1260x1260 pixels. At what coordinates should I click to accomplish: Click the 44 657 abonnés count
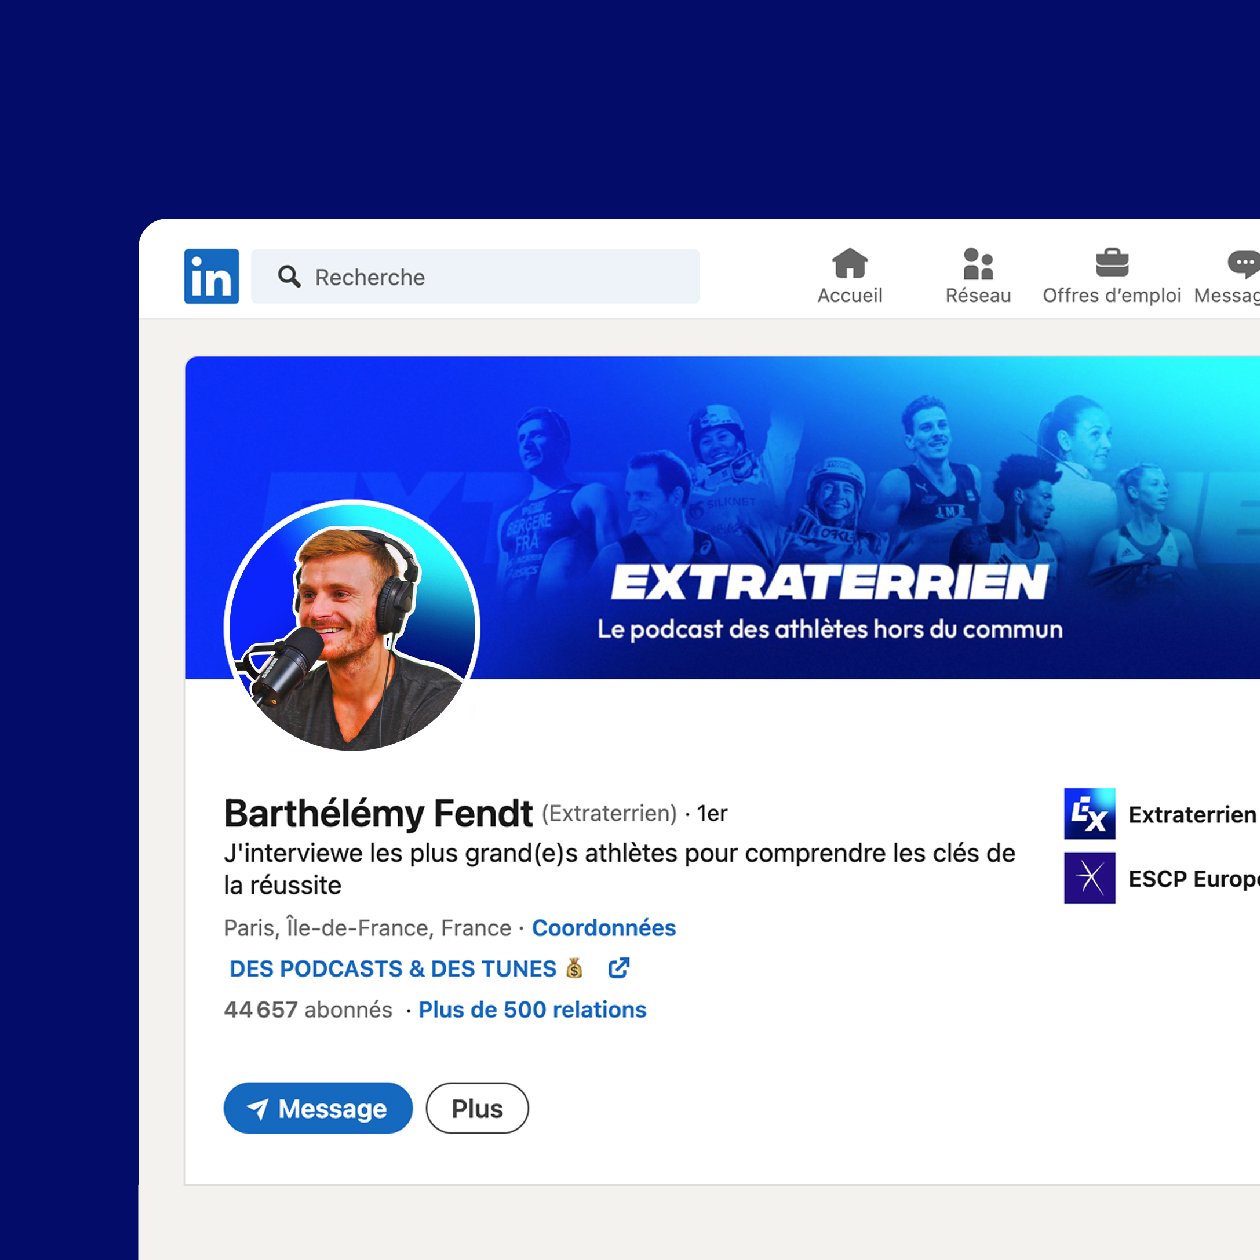coord(308,1010)
